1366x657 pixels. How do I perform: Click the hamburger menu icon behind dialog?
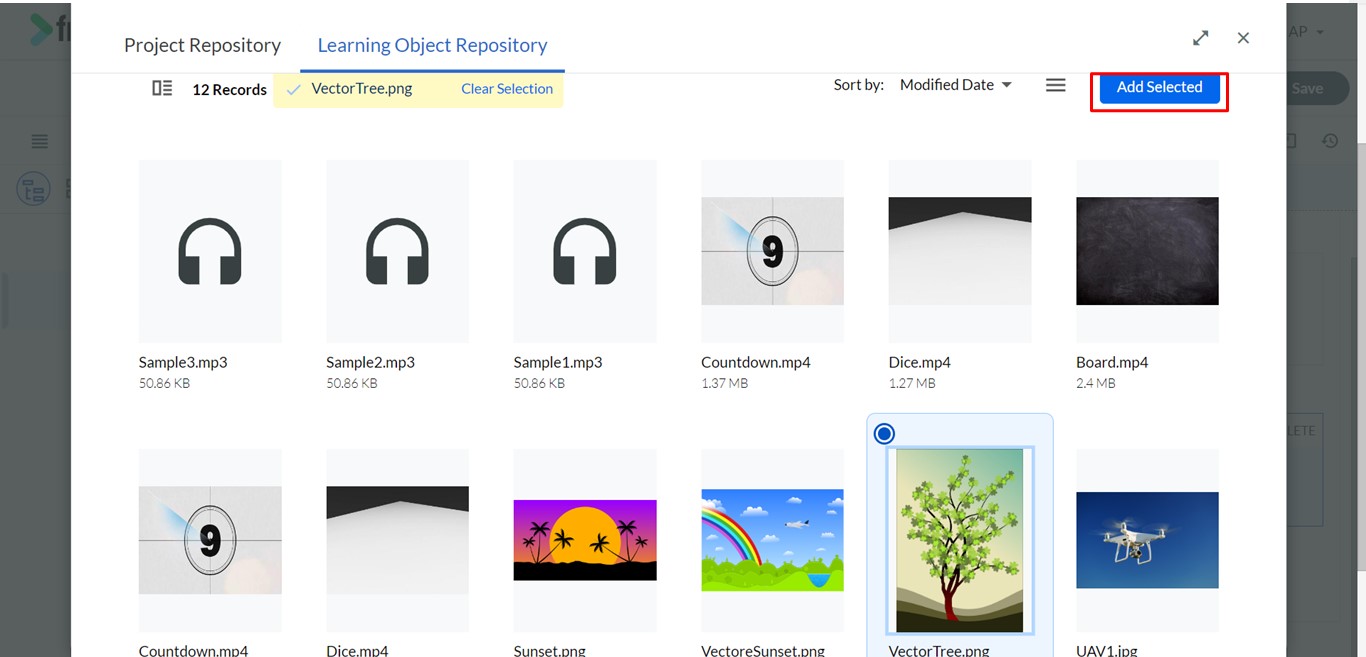pyautogui.click(x=40, y=141)
